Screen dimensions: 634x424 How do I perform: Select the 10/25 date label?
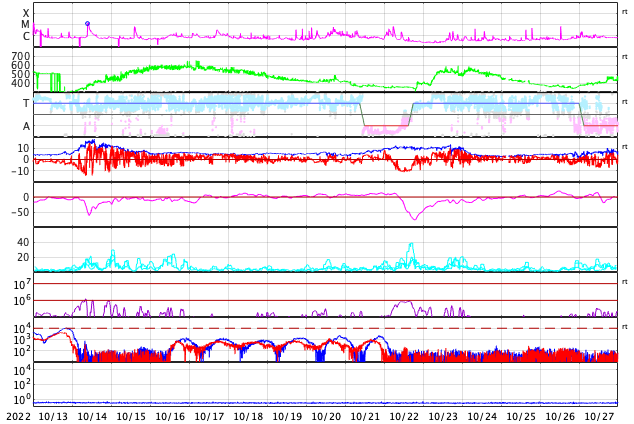click(x=521, y=416)
